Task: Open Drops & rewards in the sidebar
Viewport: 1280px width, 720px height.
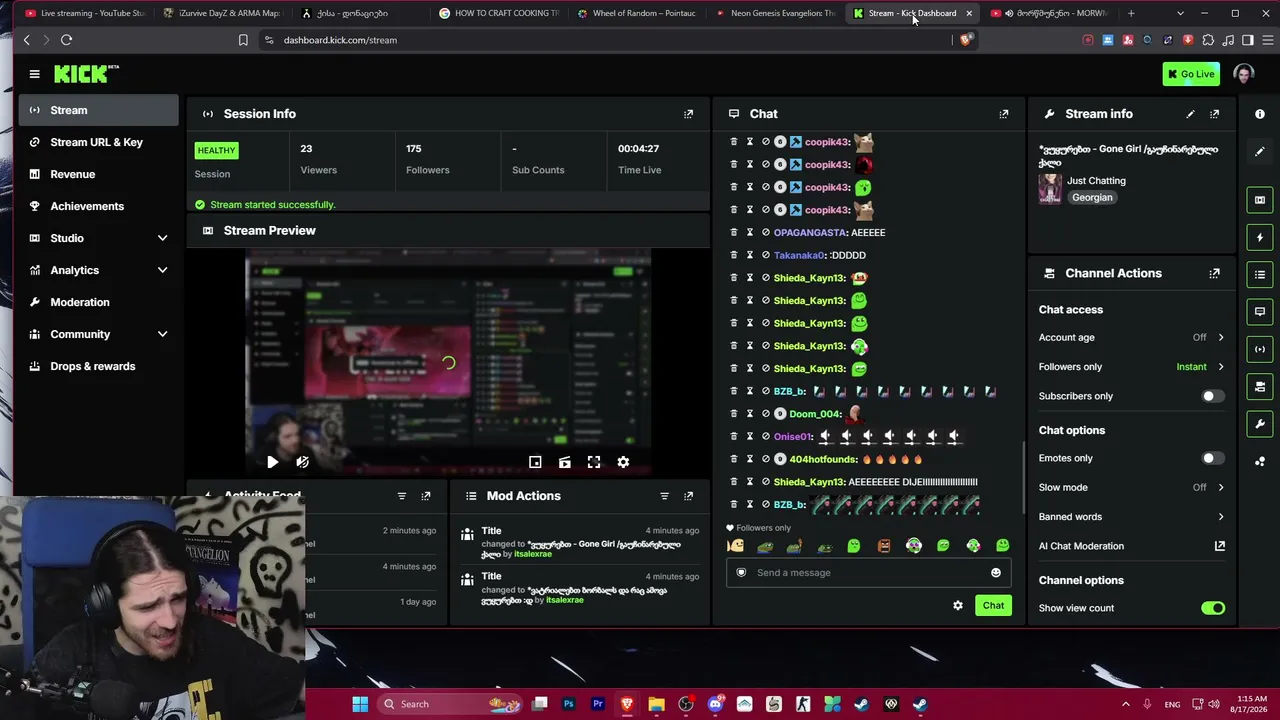Action: pyautogui.click(x=98, y=366)
